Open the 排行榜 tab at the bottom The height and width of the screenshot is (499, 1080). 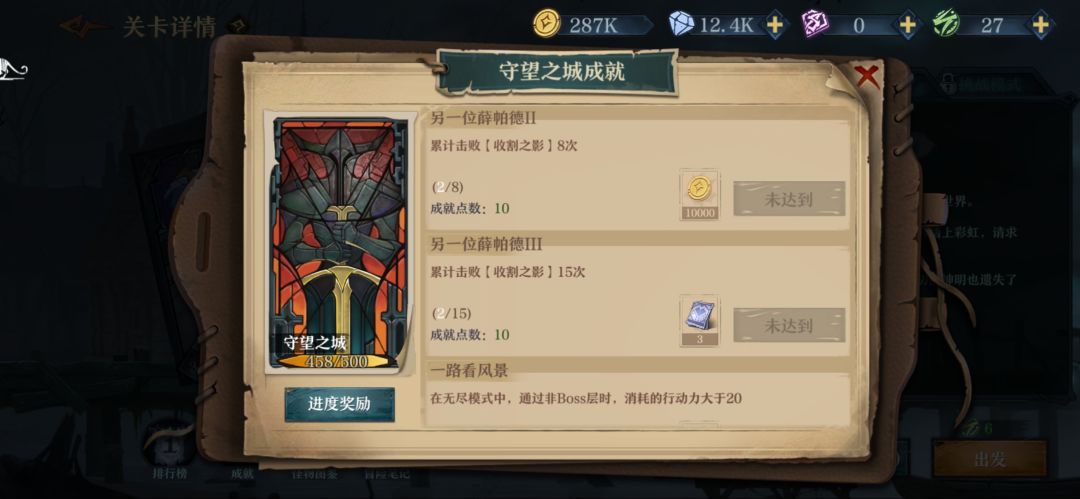(x=169, y=473)
